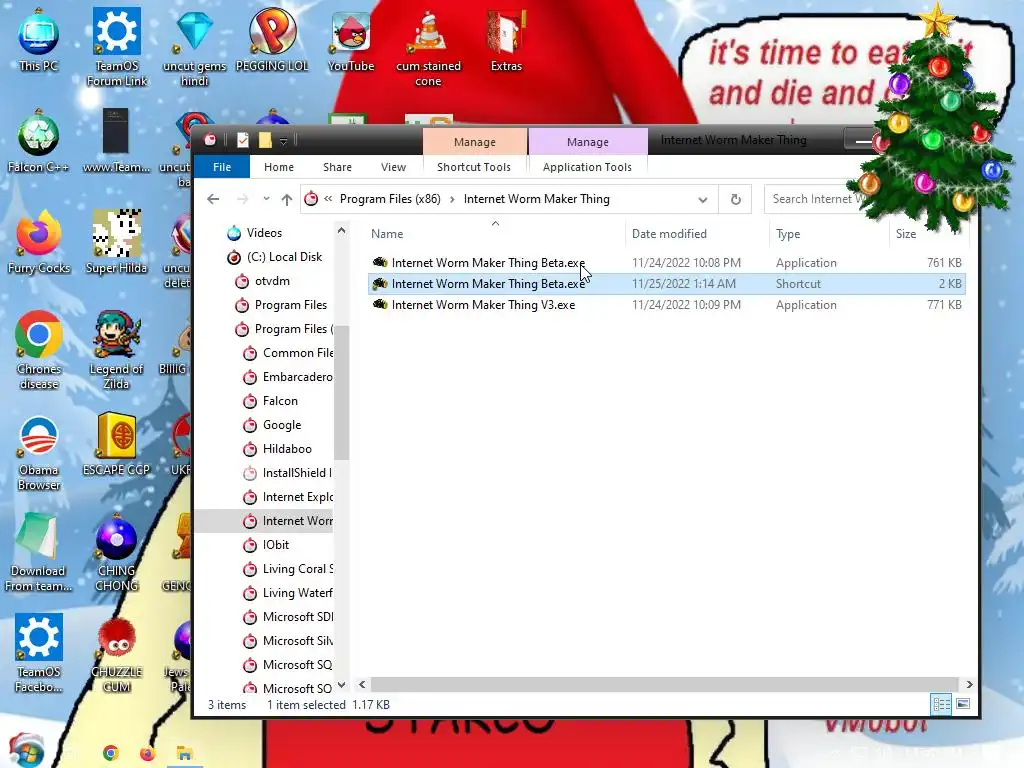Open the Home ribbon tab

pyautogui.click(x=279, y=167)
